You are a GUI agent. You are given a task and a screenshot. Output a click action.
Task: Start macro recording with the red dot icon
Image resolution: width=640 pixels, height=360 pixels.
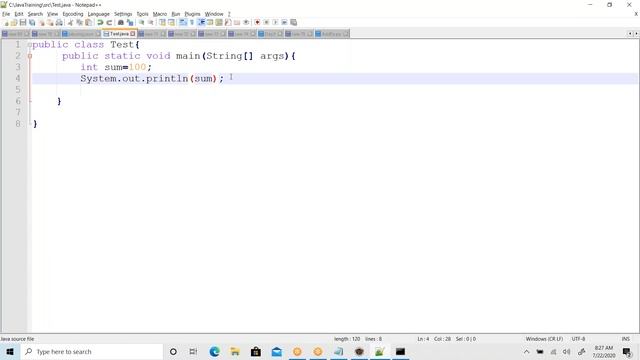(257, 22)
